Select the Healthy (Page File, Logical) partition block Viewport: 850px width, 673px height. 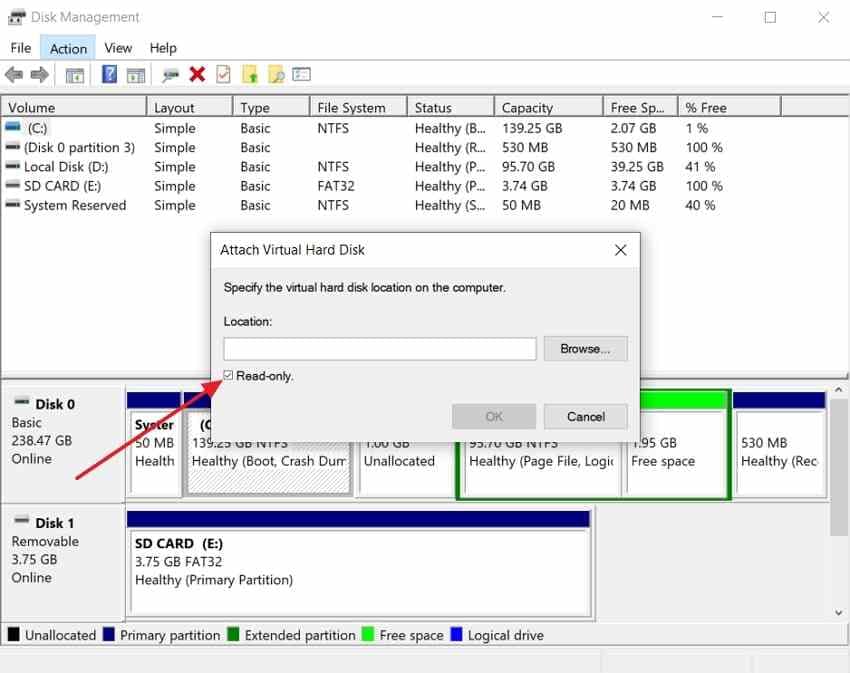542,467
